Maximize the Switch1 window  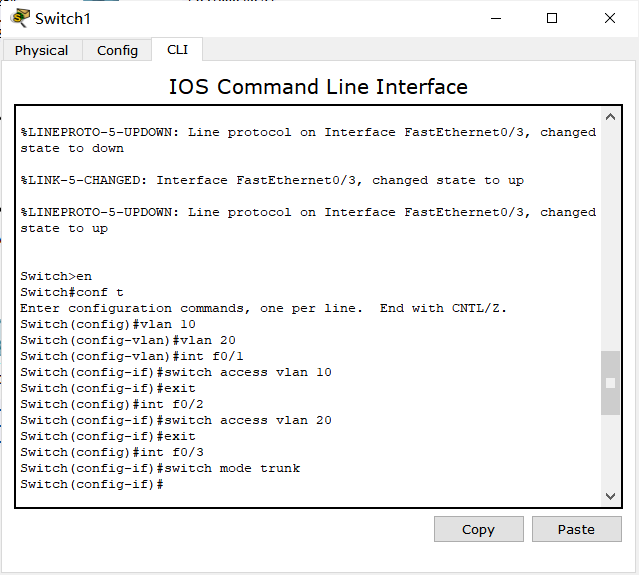click(x=552, y=18)
